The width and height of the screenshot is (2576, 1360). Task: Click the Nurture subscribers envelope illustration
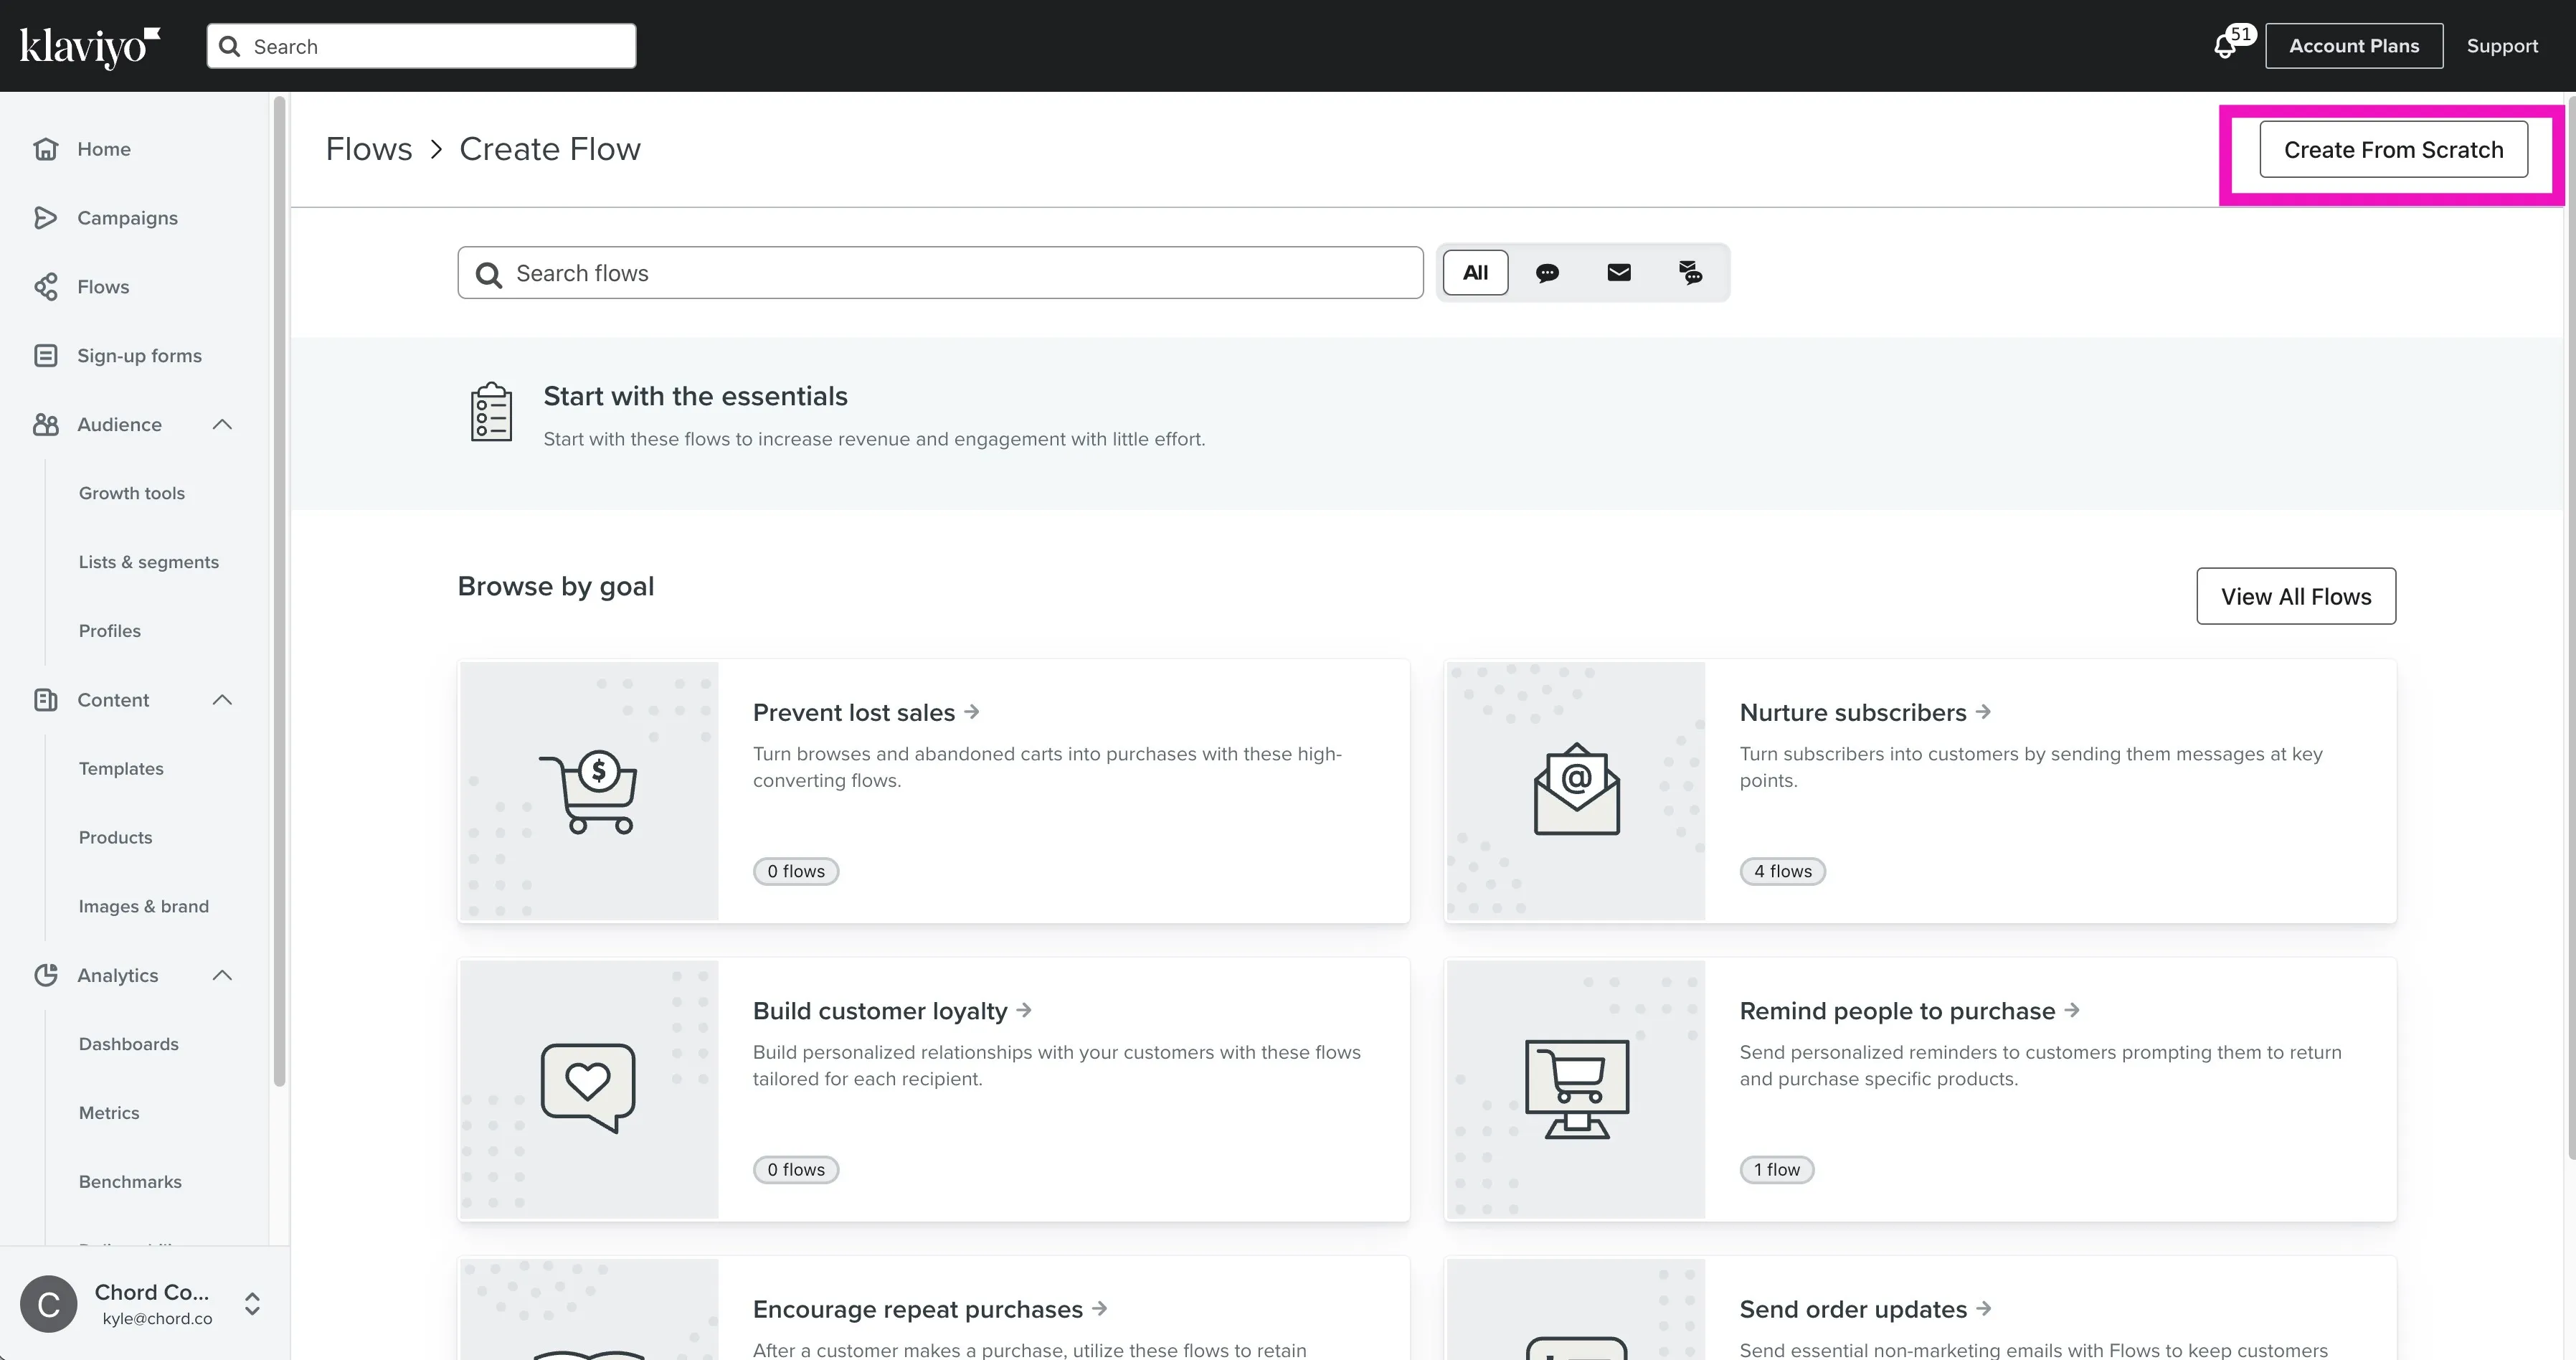click(x=1576, y=790)
